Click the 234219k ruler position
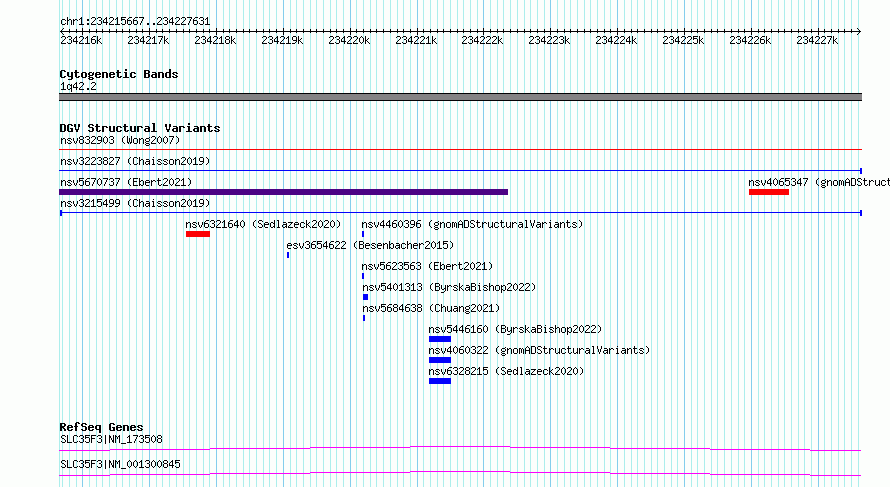This screenshot has height=487, width=890. [x=282, y=40]
